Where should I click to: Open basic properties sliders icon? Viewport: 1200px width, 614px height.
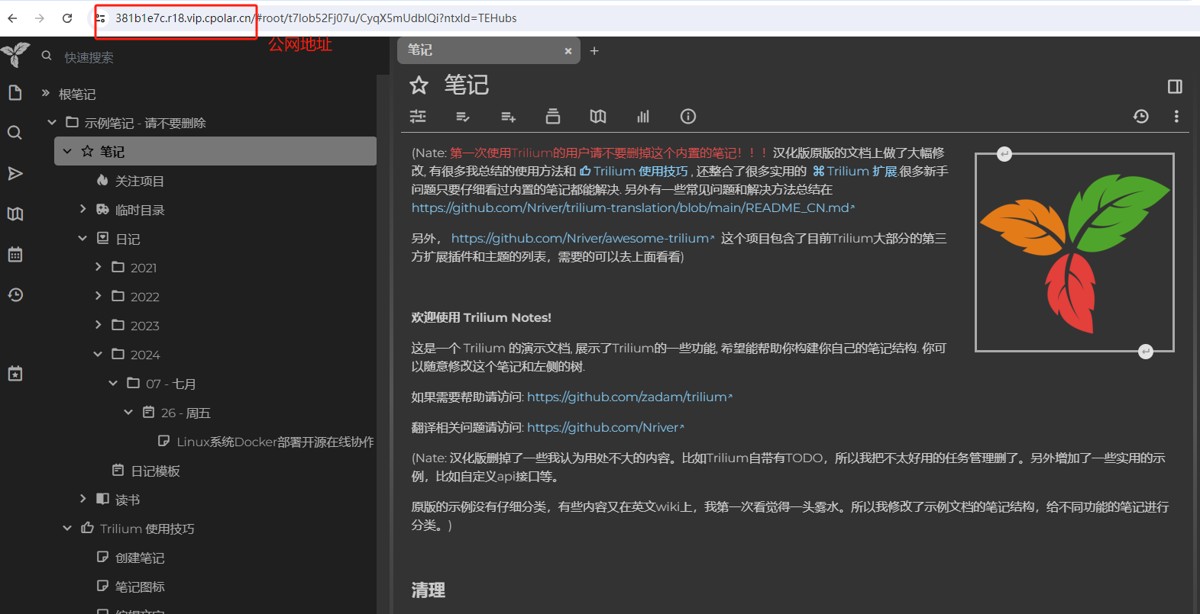[418, 117]
